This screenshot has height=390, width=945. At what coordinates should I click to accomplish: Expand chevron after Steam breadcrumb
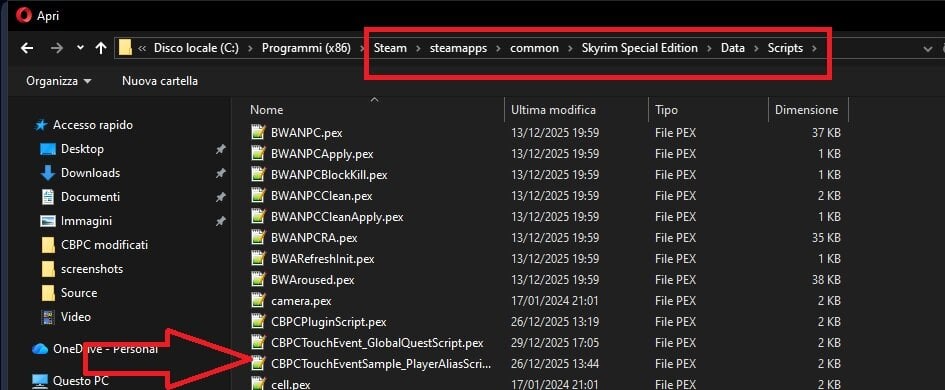click(418, 48)
